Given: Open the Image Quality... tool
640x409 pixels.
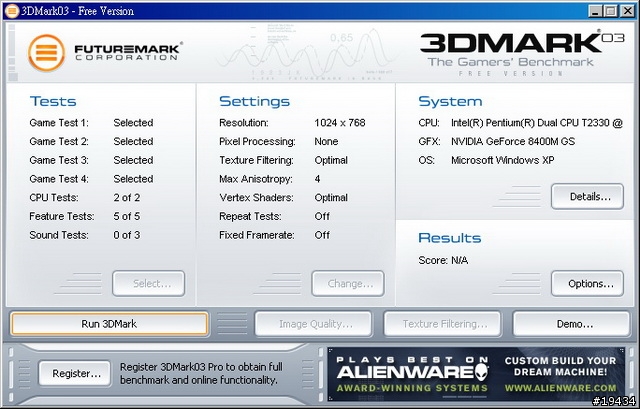Looking at the screenshot, I should [x=313, y=324].
